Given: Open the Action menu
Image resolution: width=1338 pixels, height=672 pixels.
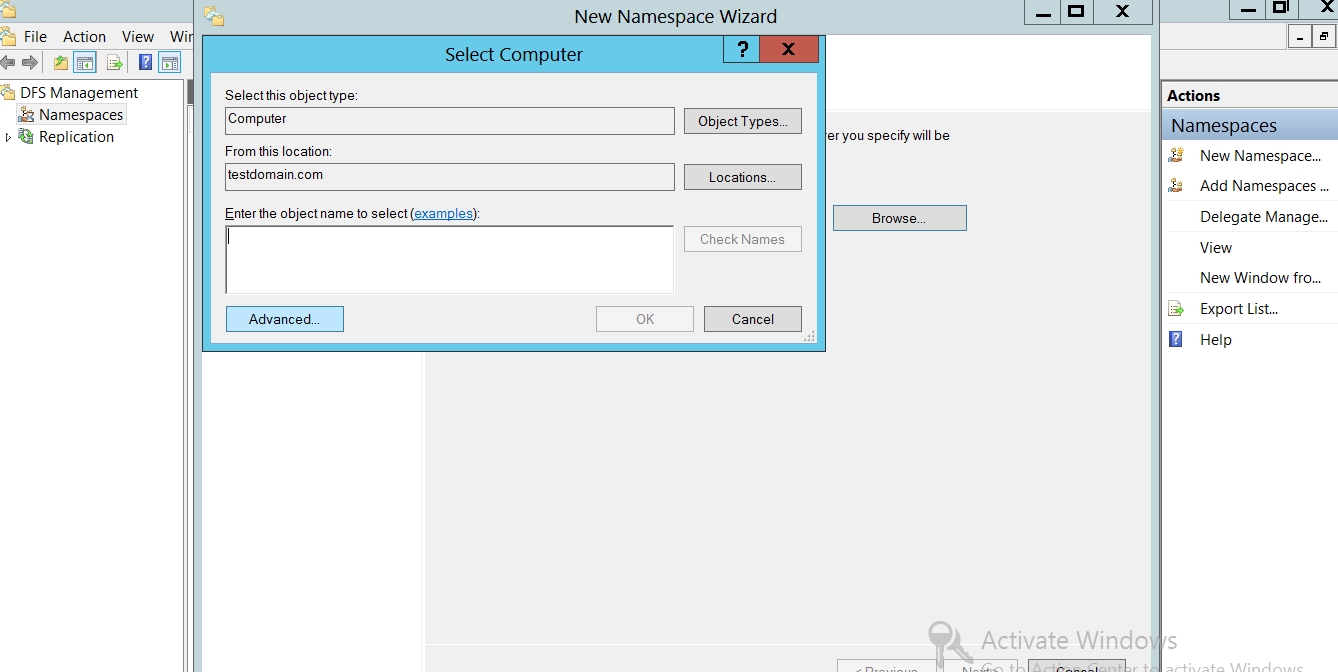Looking at the screenshot, I should tap(84, 36).
